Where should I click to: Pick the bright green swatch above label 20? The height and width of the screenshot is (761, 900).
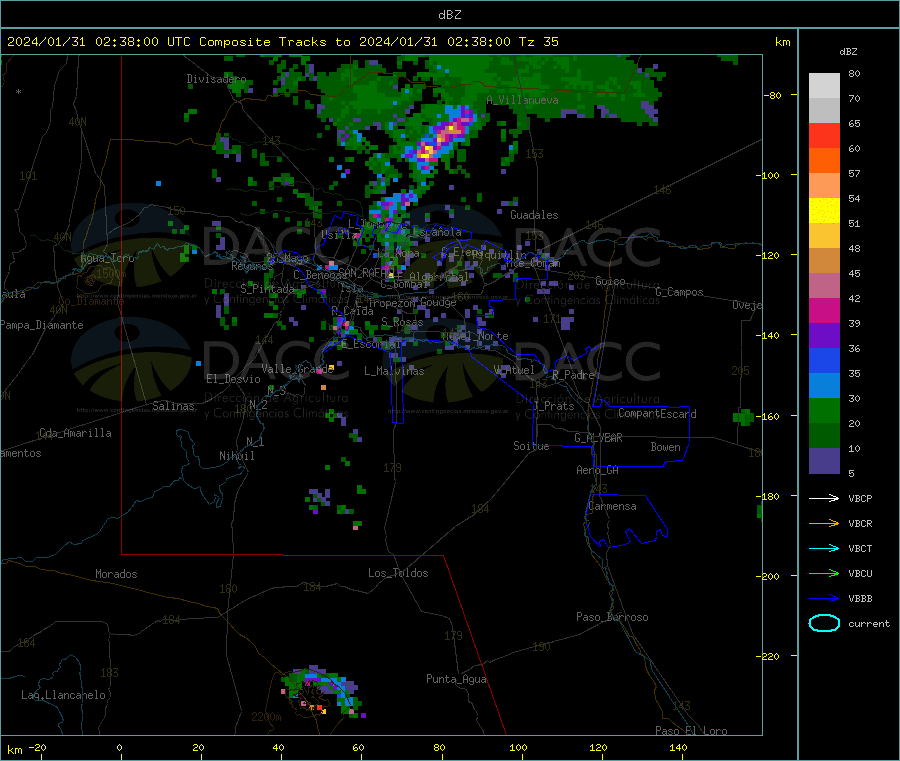click(824, 410)
